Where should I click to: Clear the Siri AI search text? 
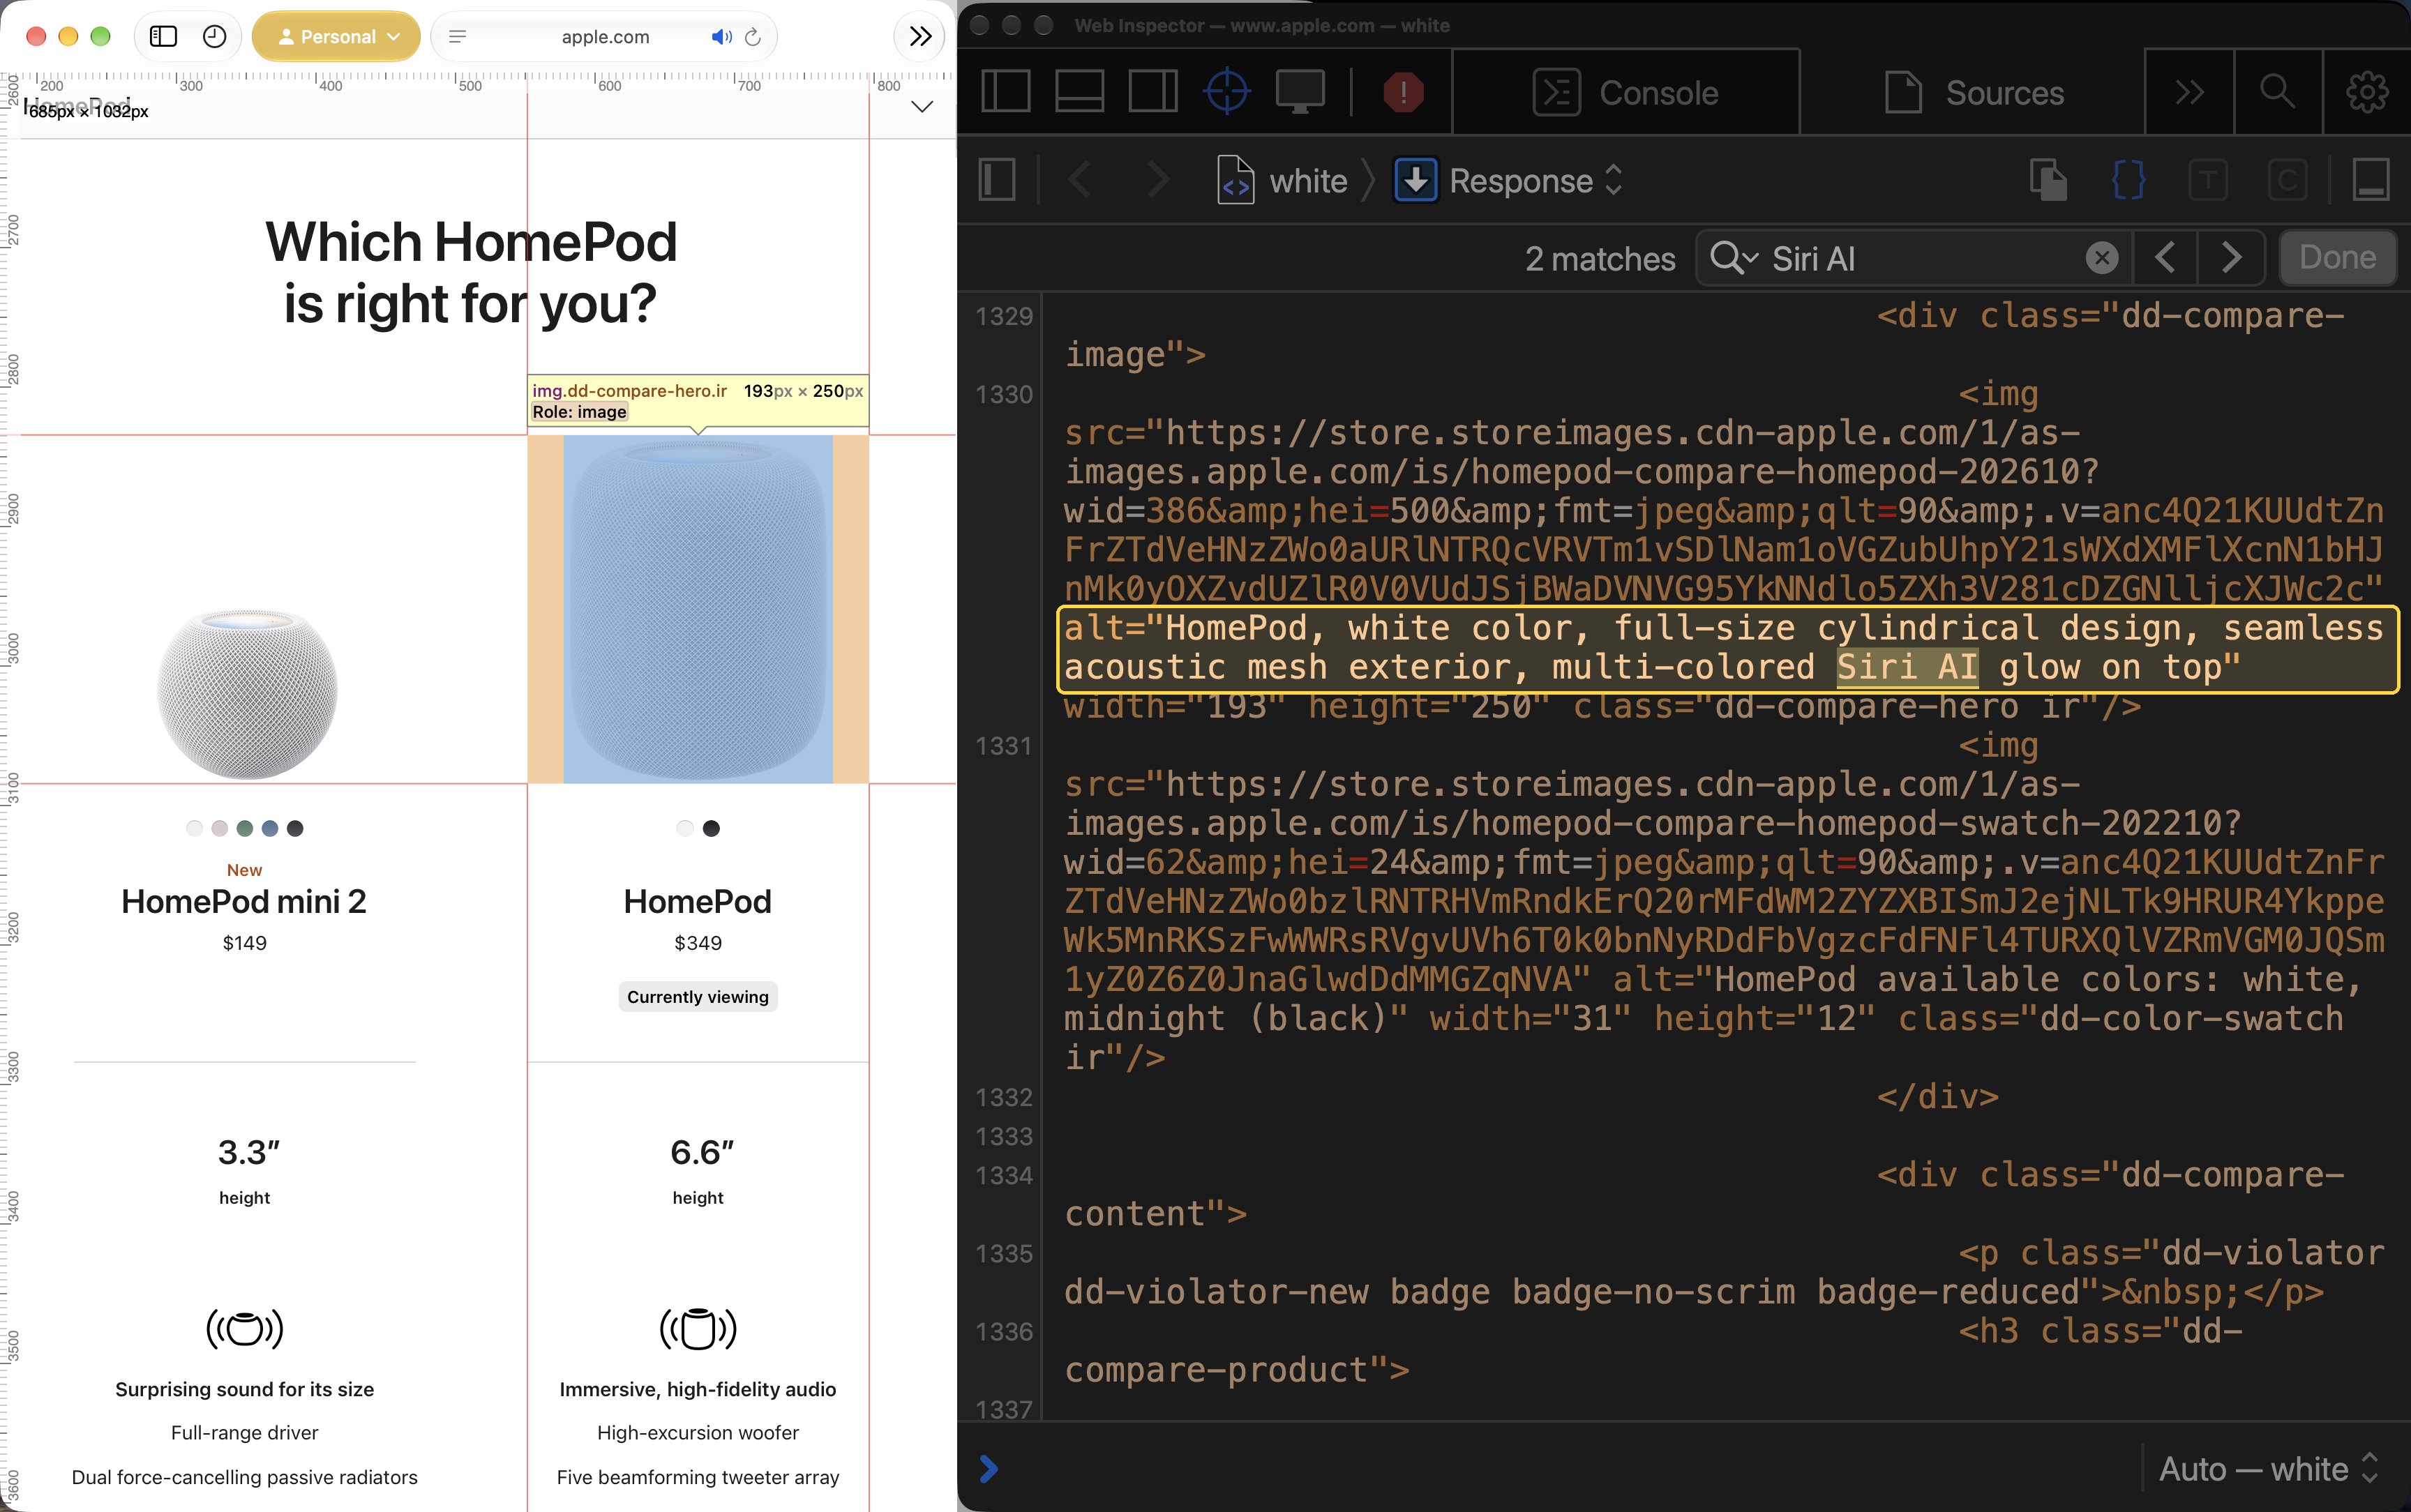coord(2102,259)
